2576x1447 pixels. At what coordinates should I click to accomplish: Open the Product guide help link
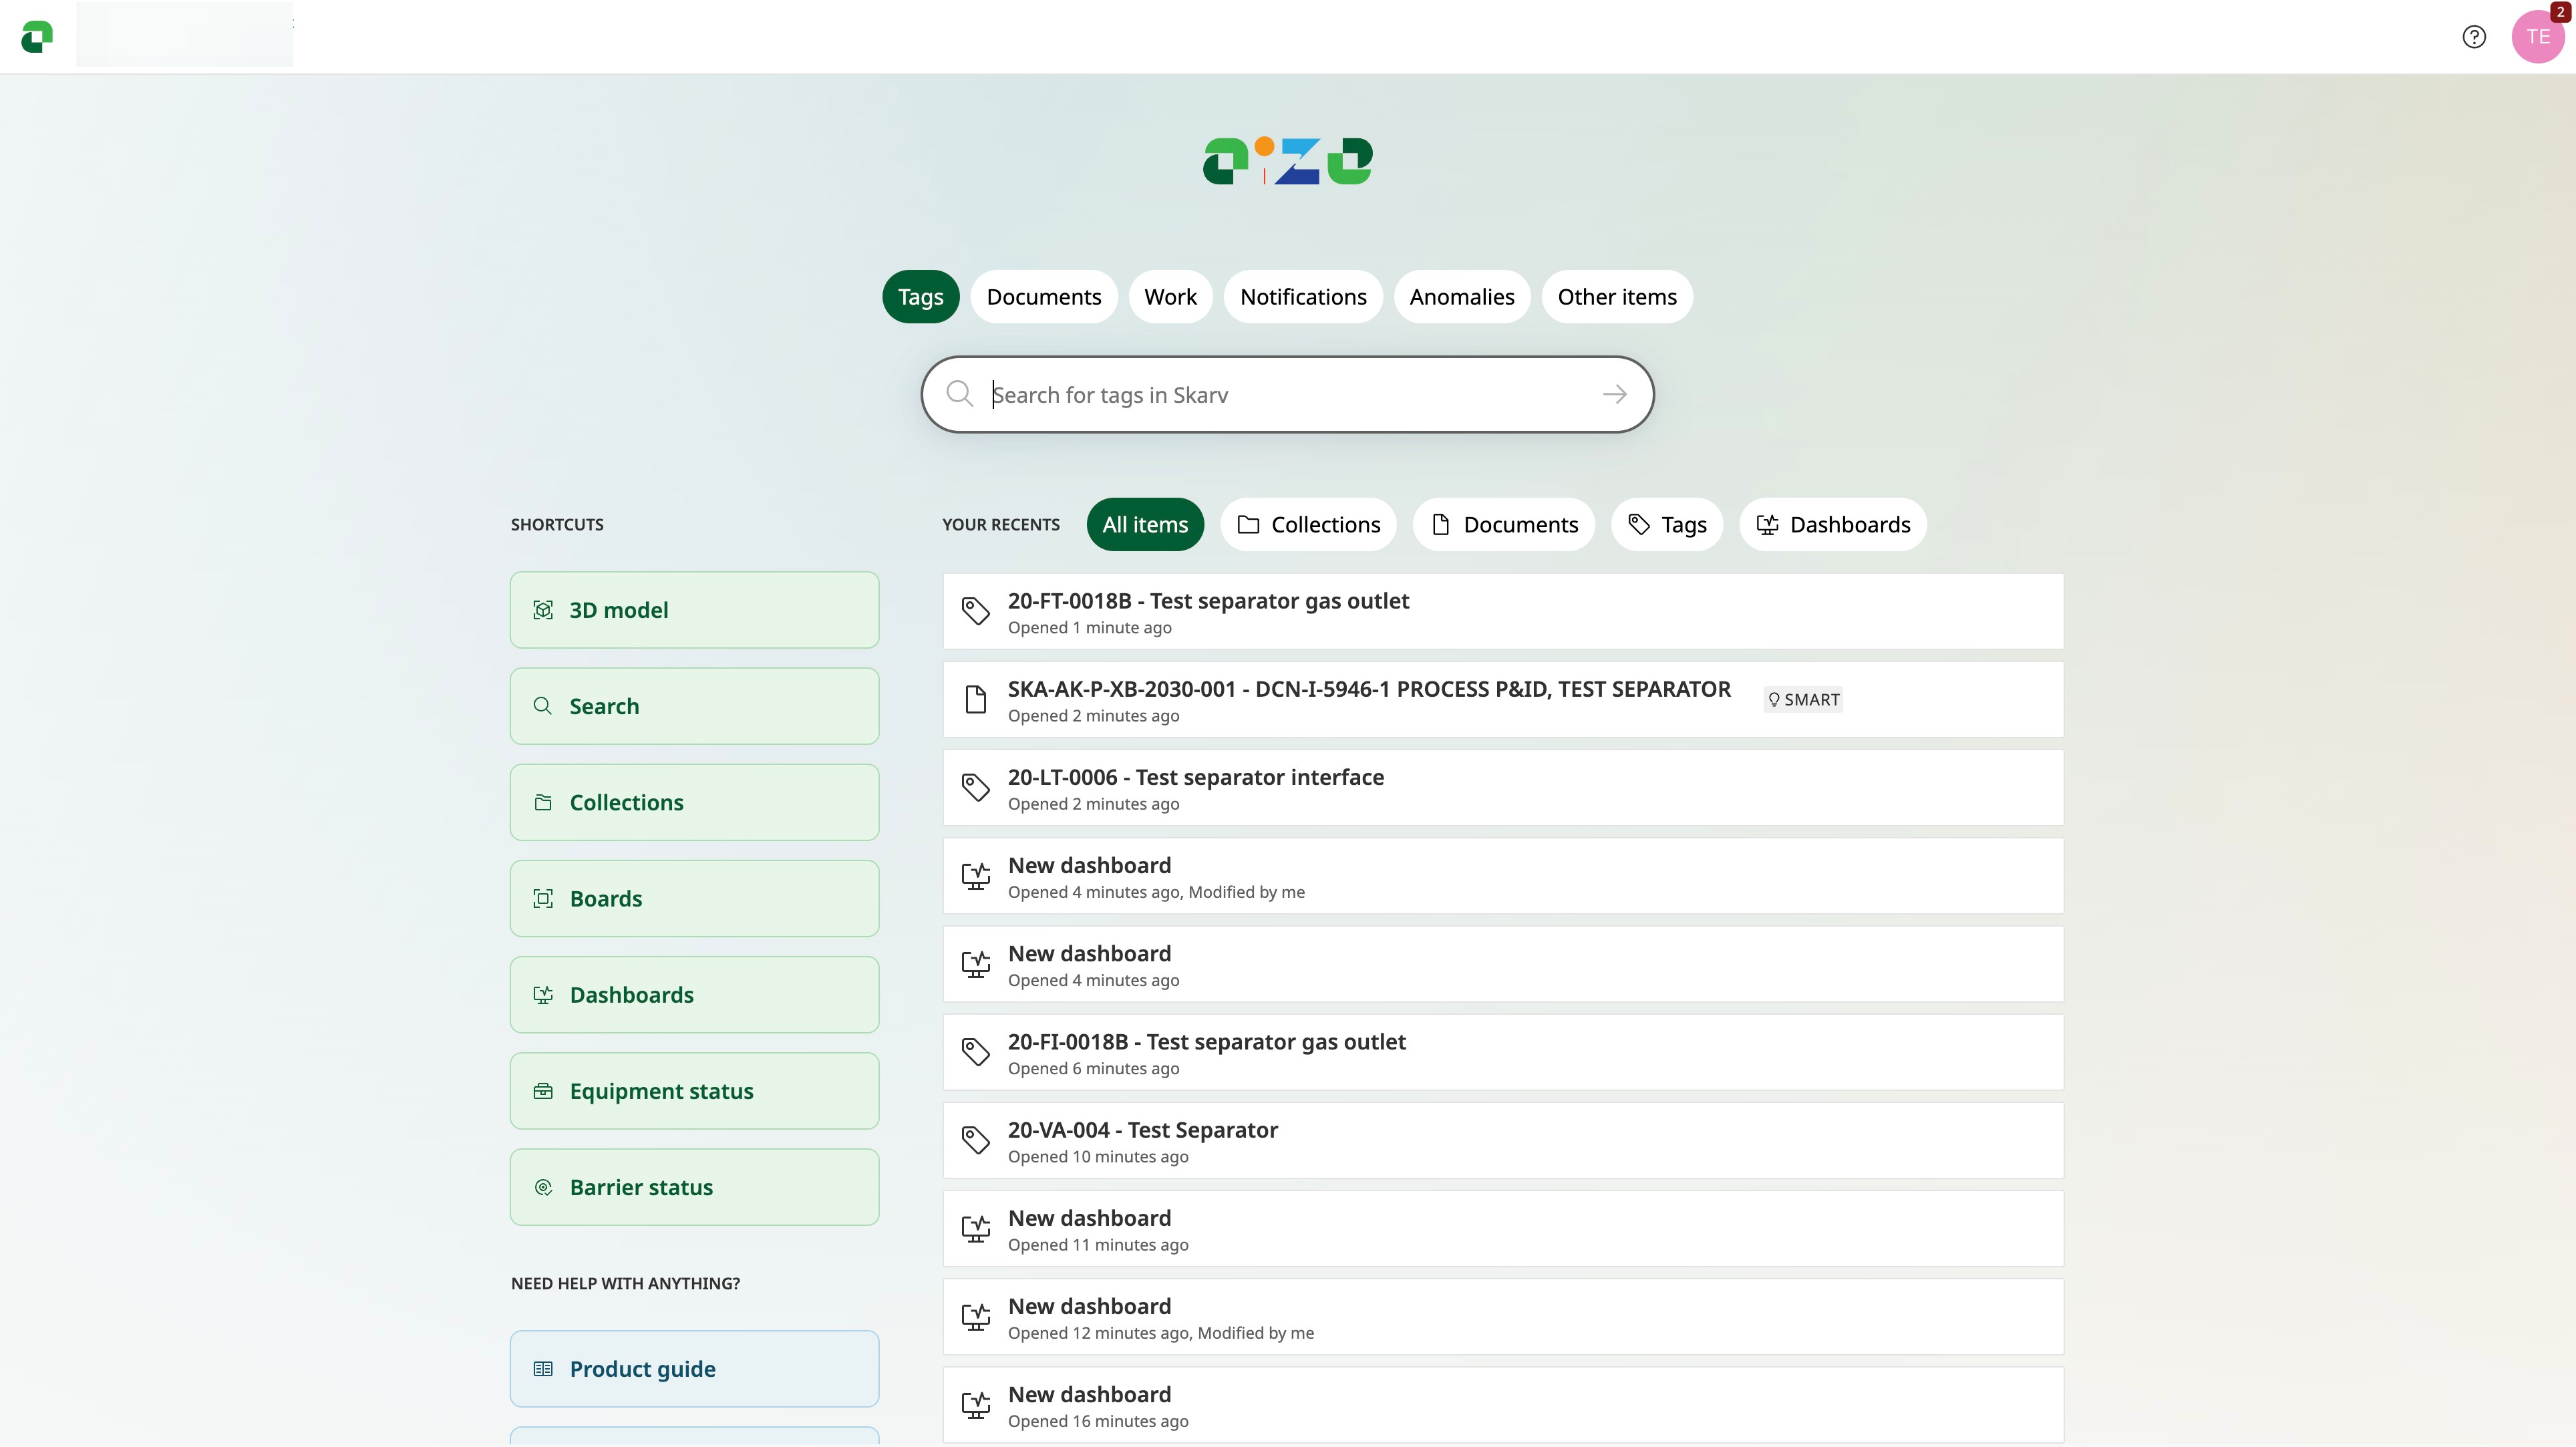click(x=694, y=1369)
